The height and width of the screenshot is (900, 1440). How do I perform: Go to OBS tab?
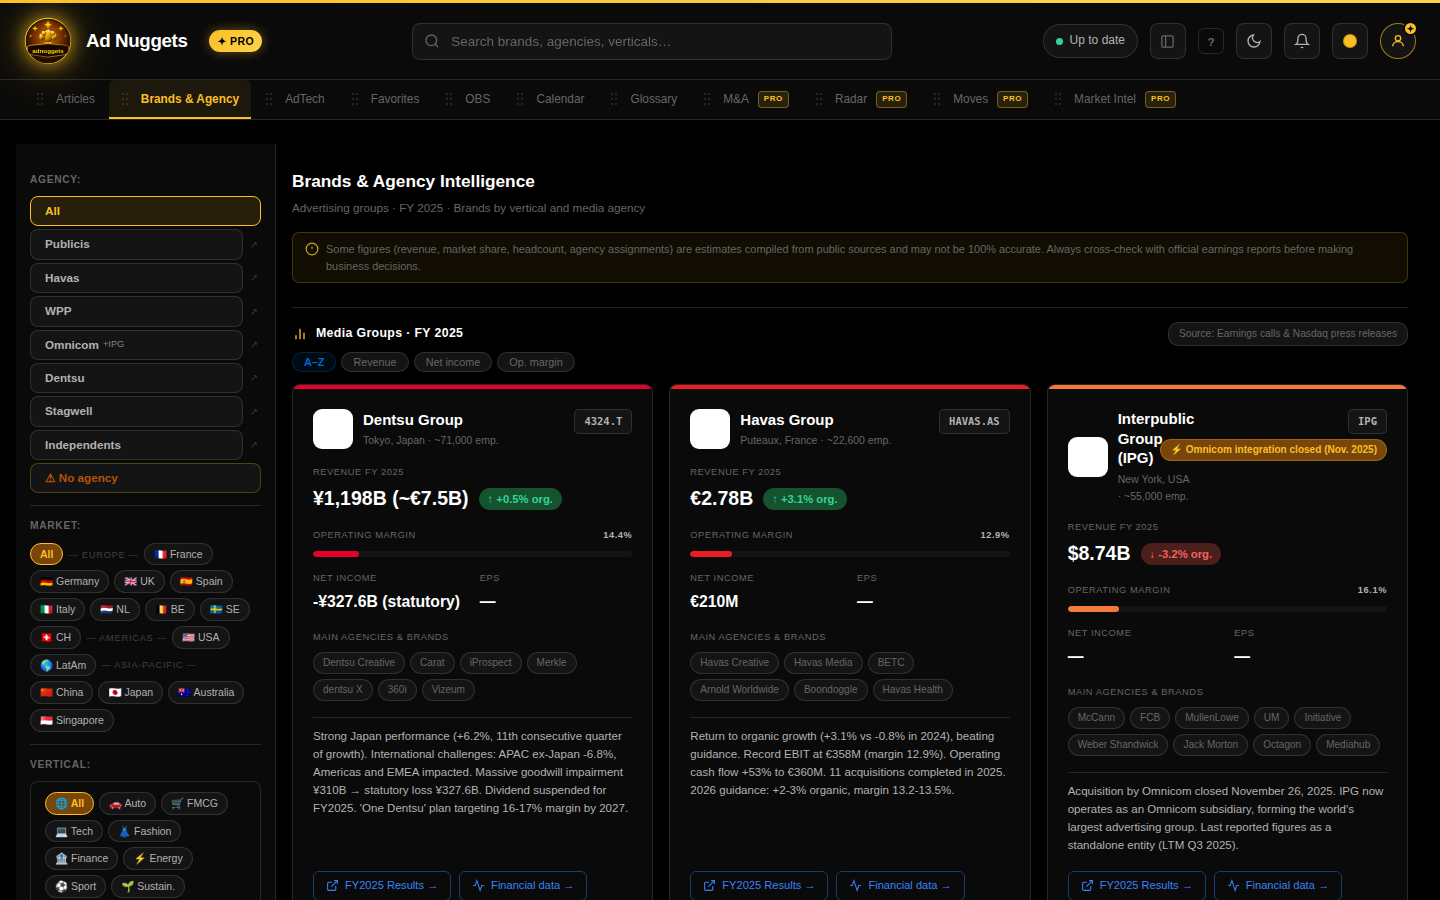[x=468, y=99]
